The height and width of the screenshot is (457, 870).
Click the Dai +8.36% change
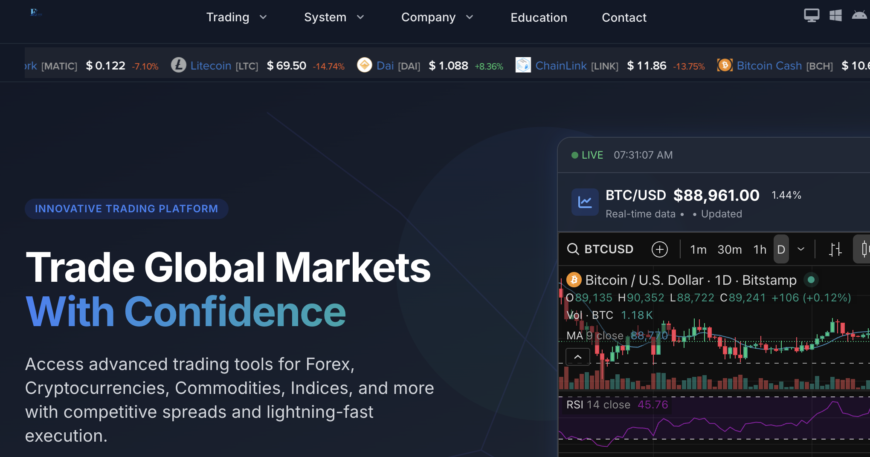[x=489, y=67]
